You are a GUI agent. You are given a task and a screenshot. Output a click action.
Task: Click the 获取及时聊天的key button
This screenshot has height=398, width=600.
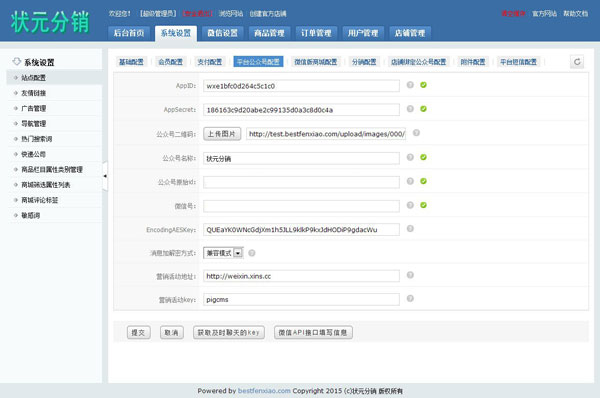point(229,332)
